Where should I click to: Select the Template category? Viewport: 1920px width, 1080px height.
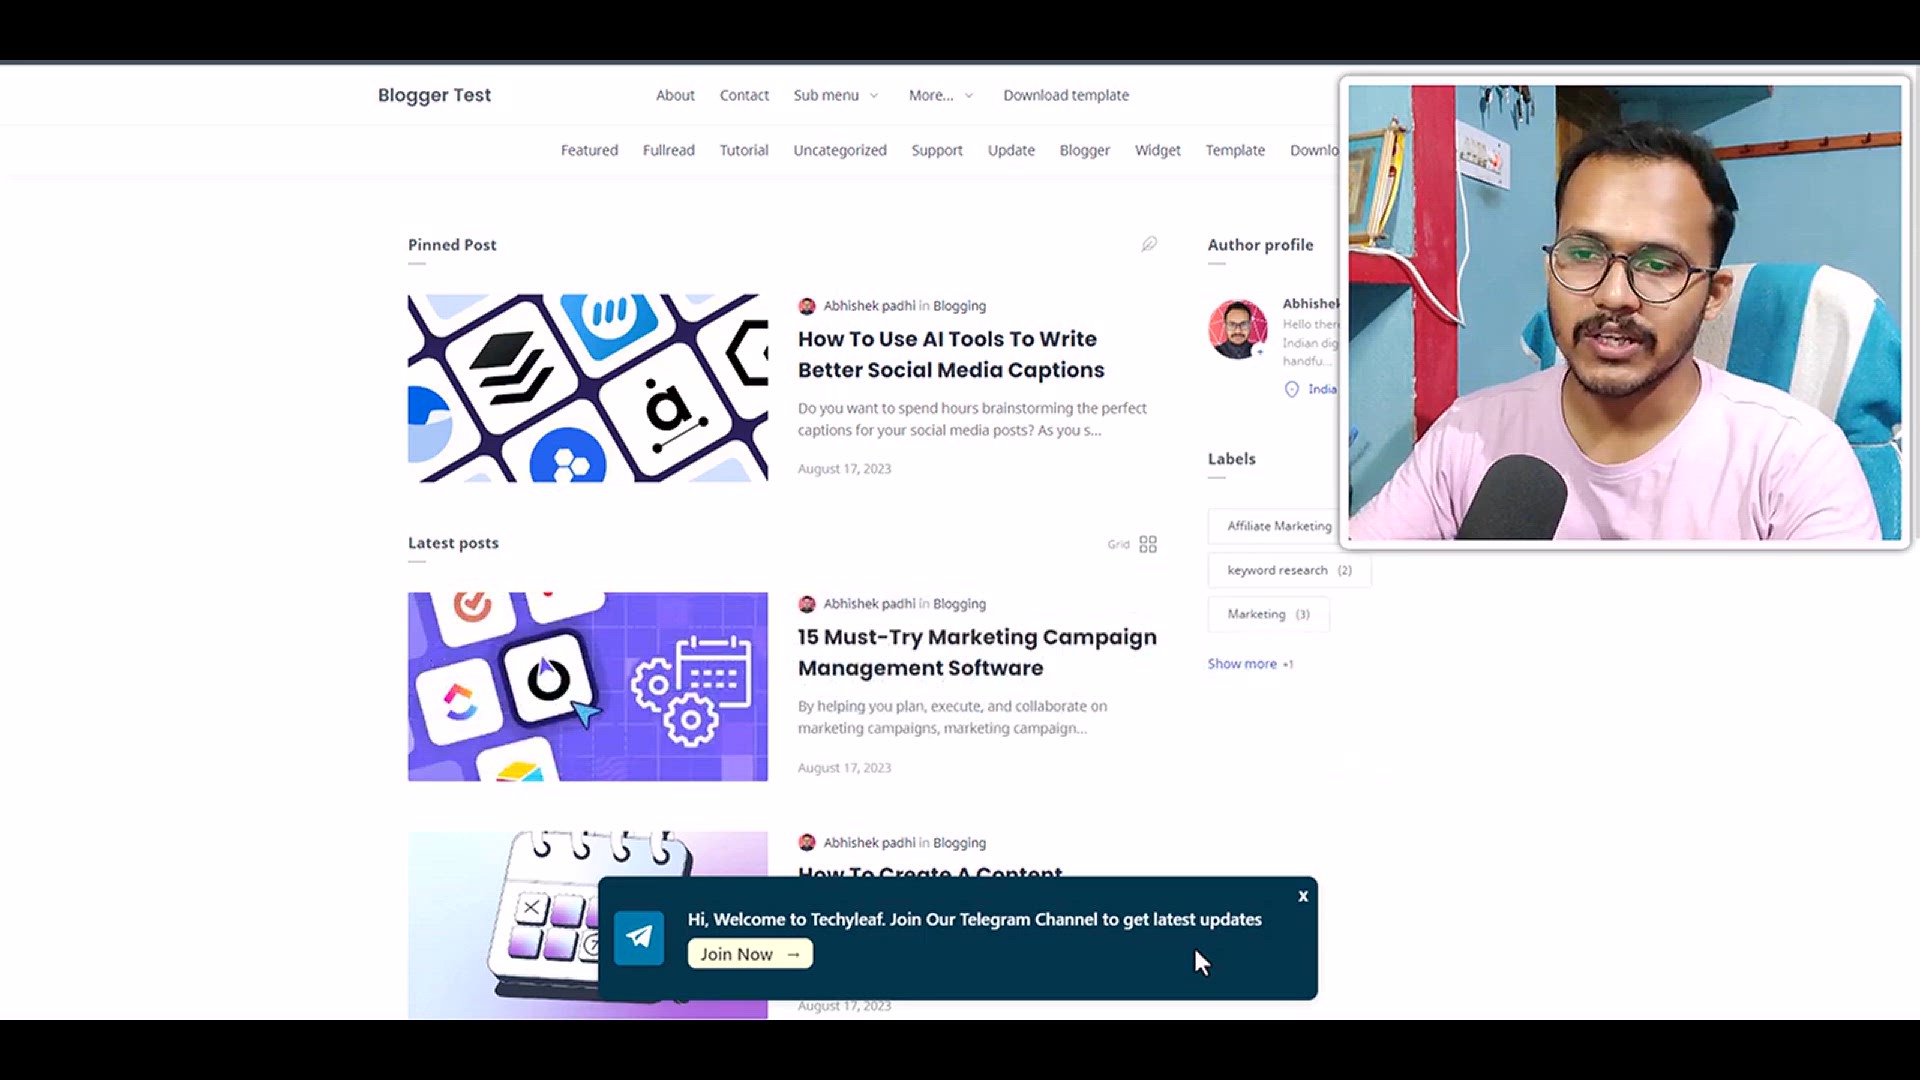pos(1235,150)
